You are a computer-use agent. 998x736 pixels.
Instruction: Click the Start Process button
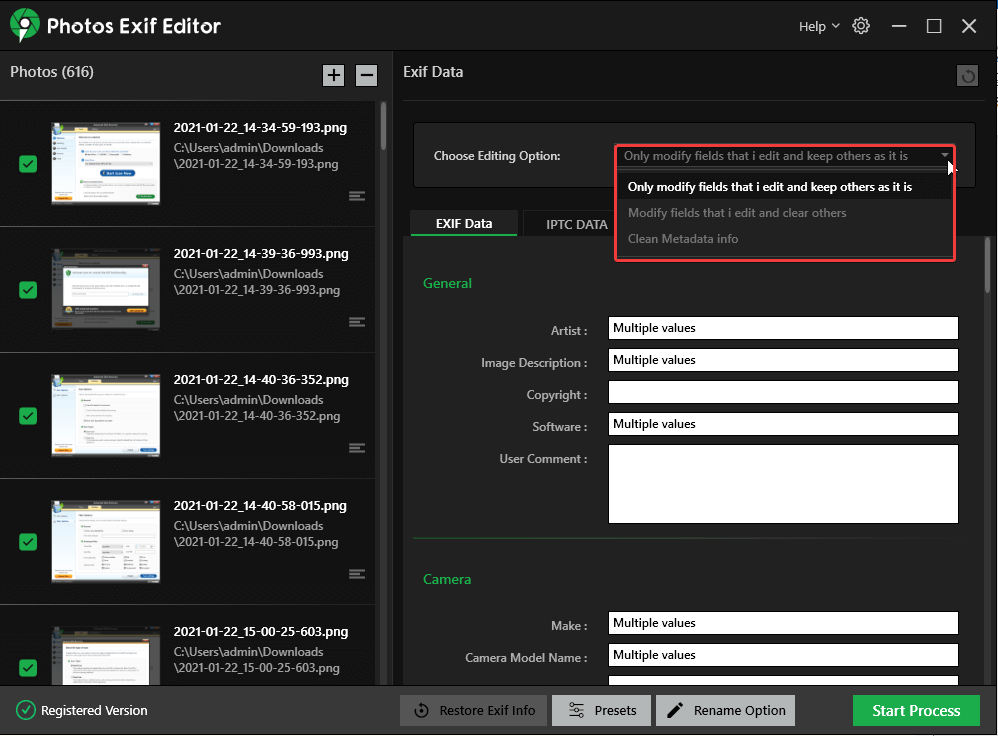(x=915, y=710)
